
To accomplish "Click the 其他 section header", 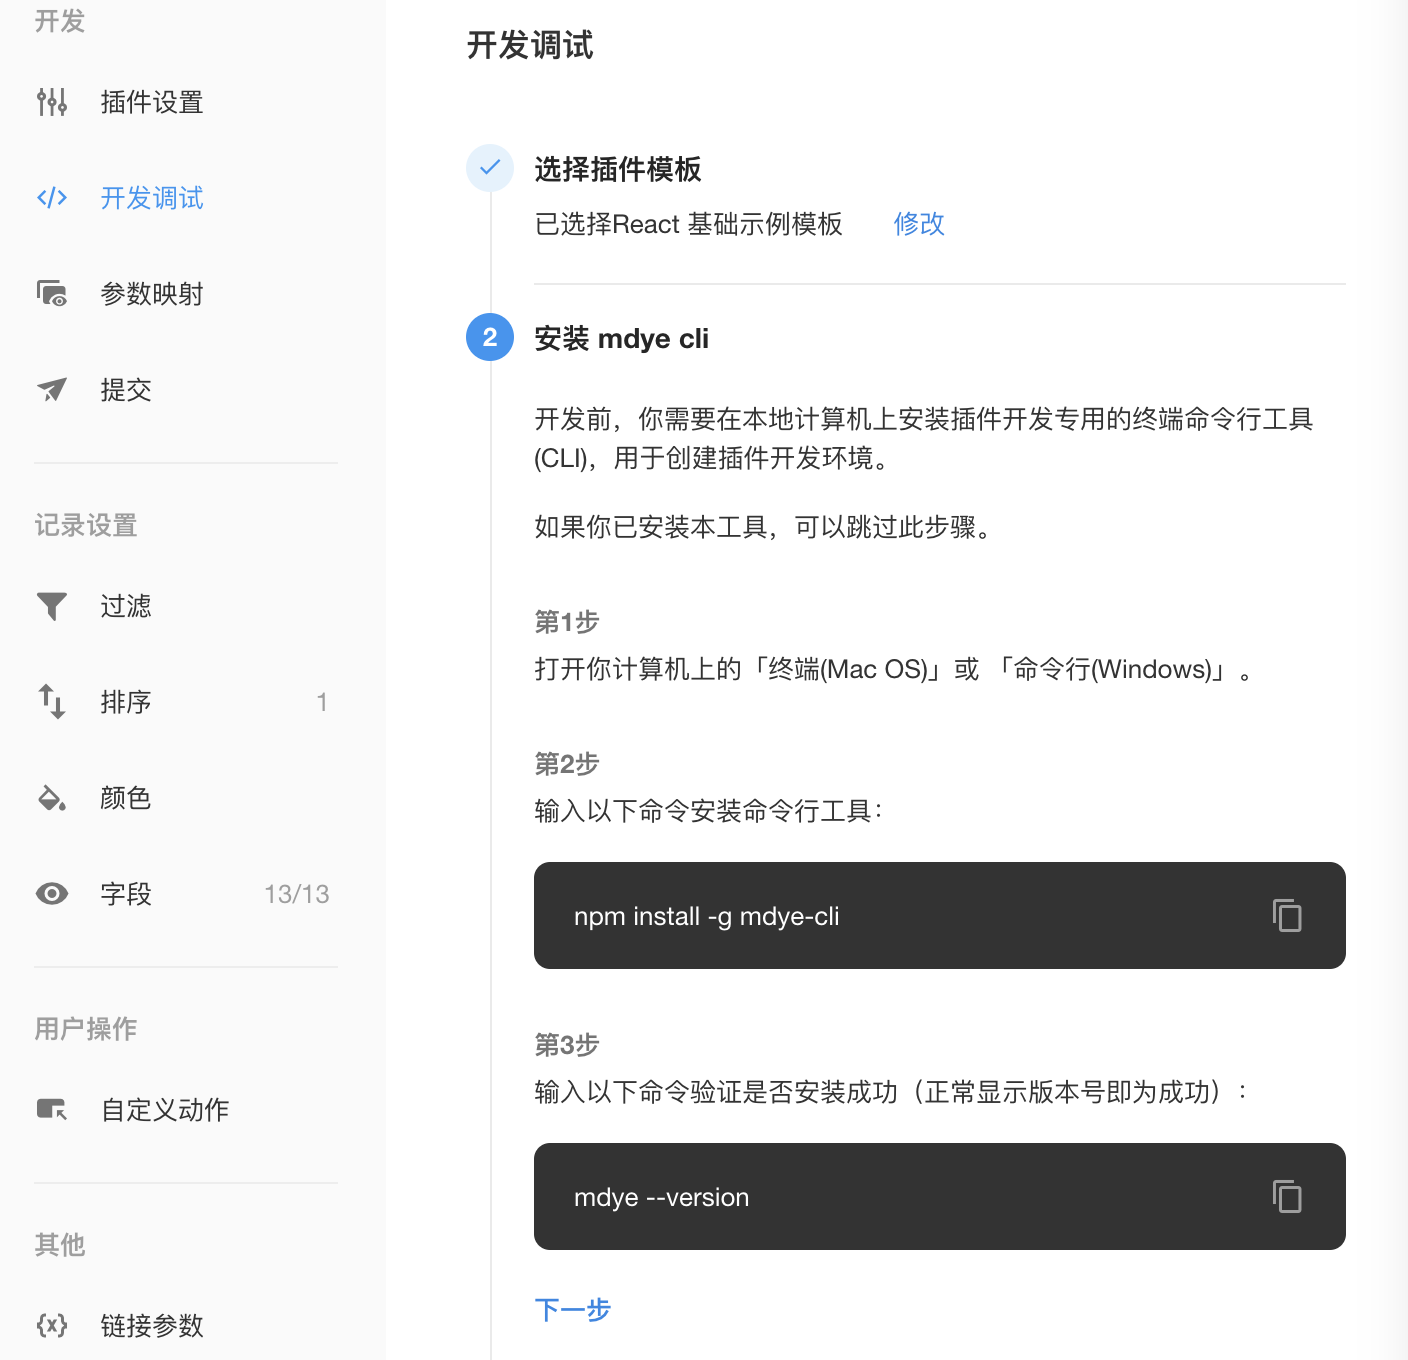I will point(60,1245).
